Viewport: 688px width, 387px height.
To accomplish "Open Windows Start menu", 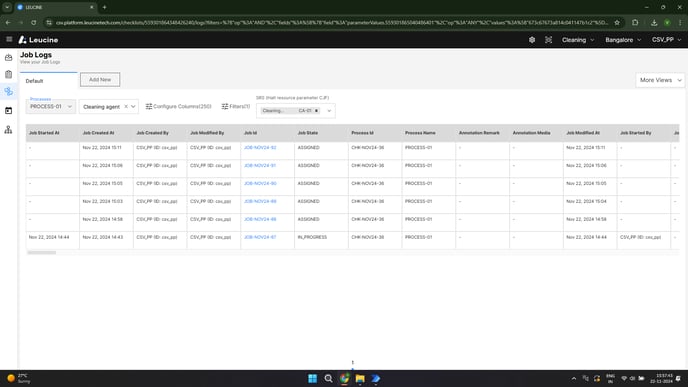I will coord(312,379).
